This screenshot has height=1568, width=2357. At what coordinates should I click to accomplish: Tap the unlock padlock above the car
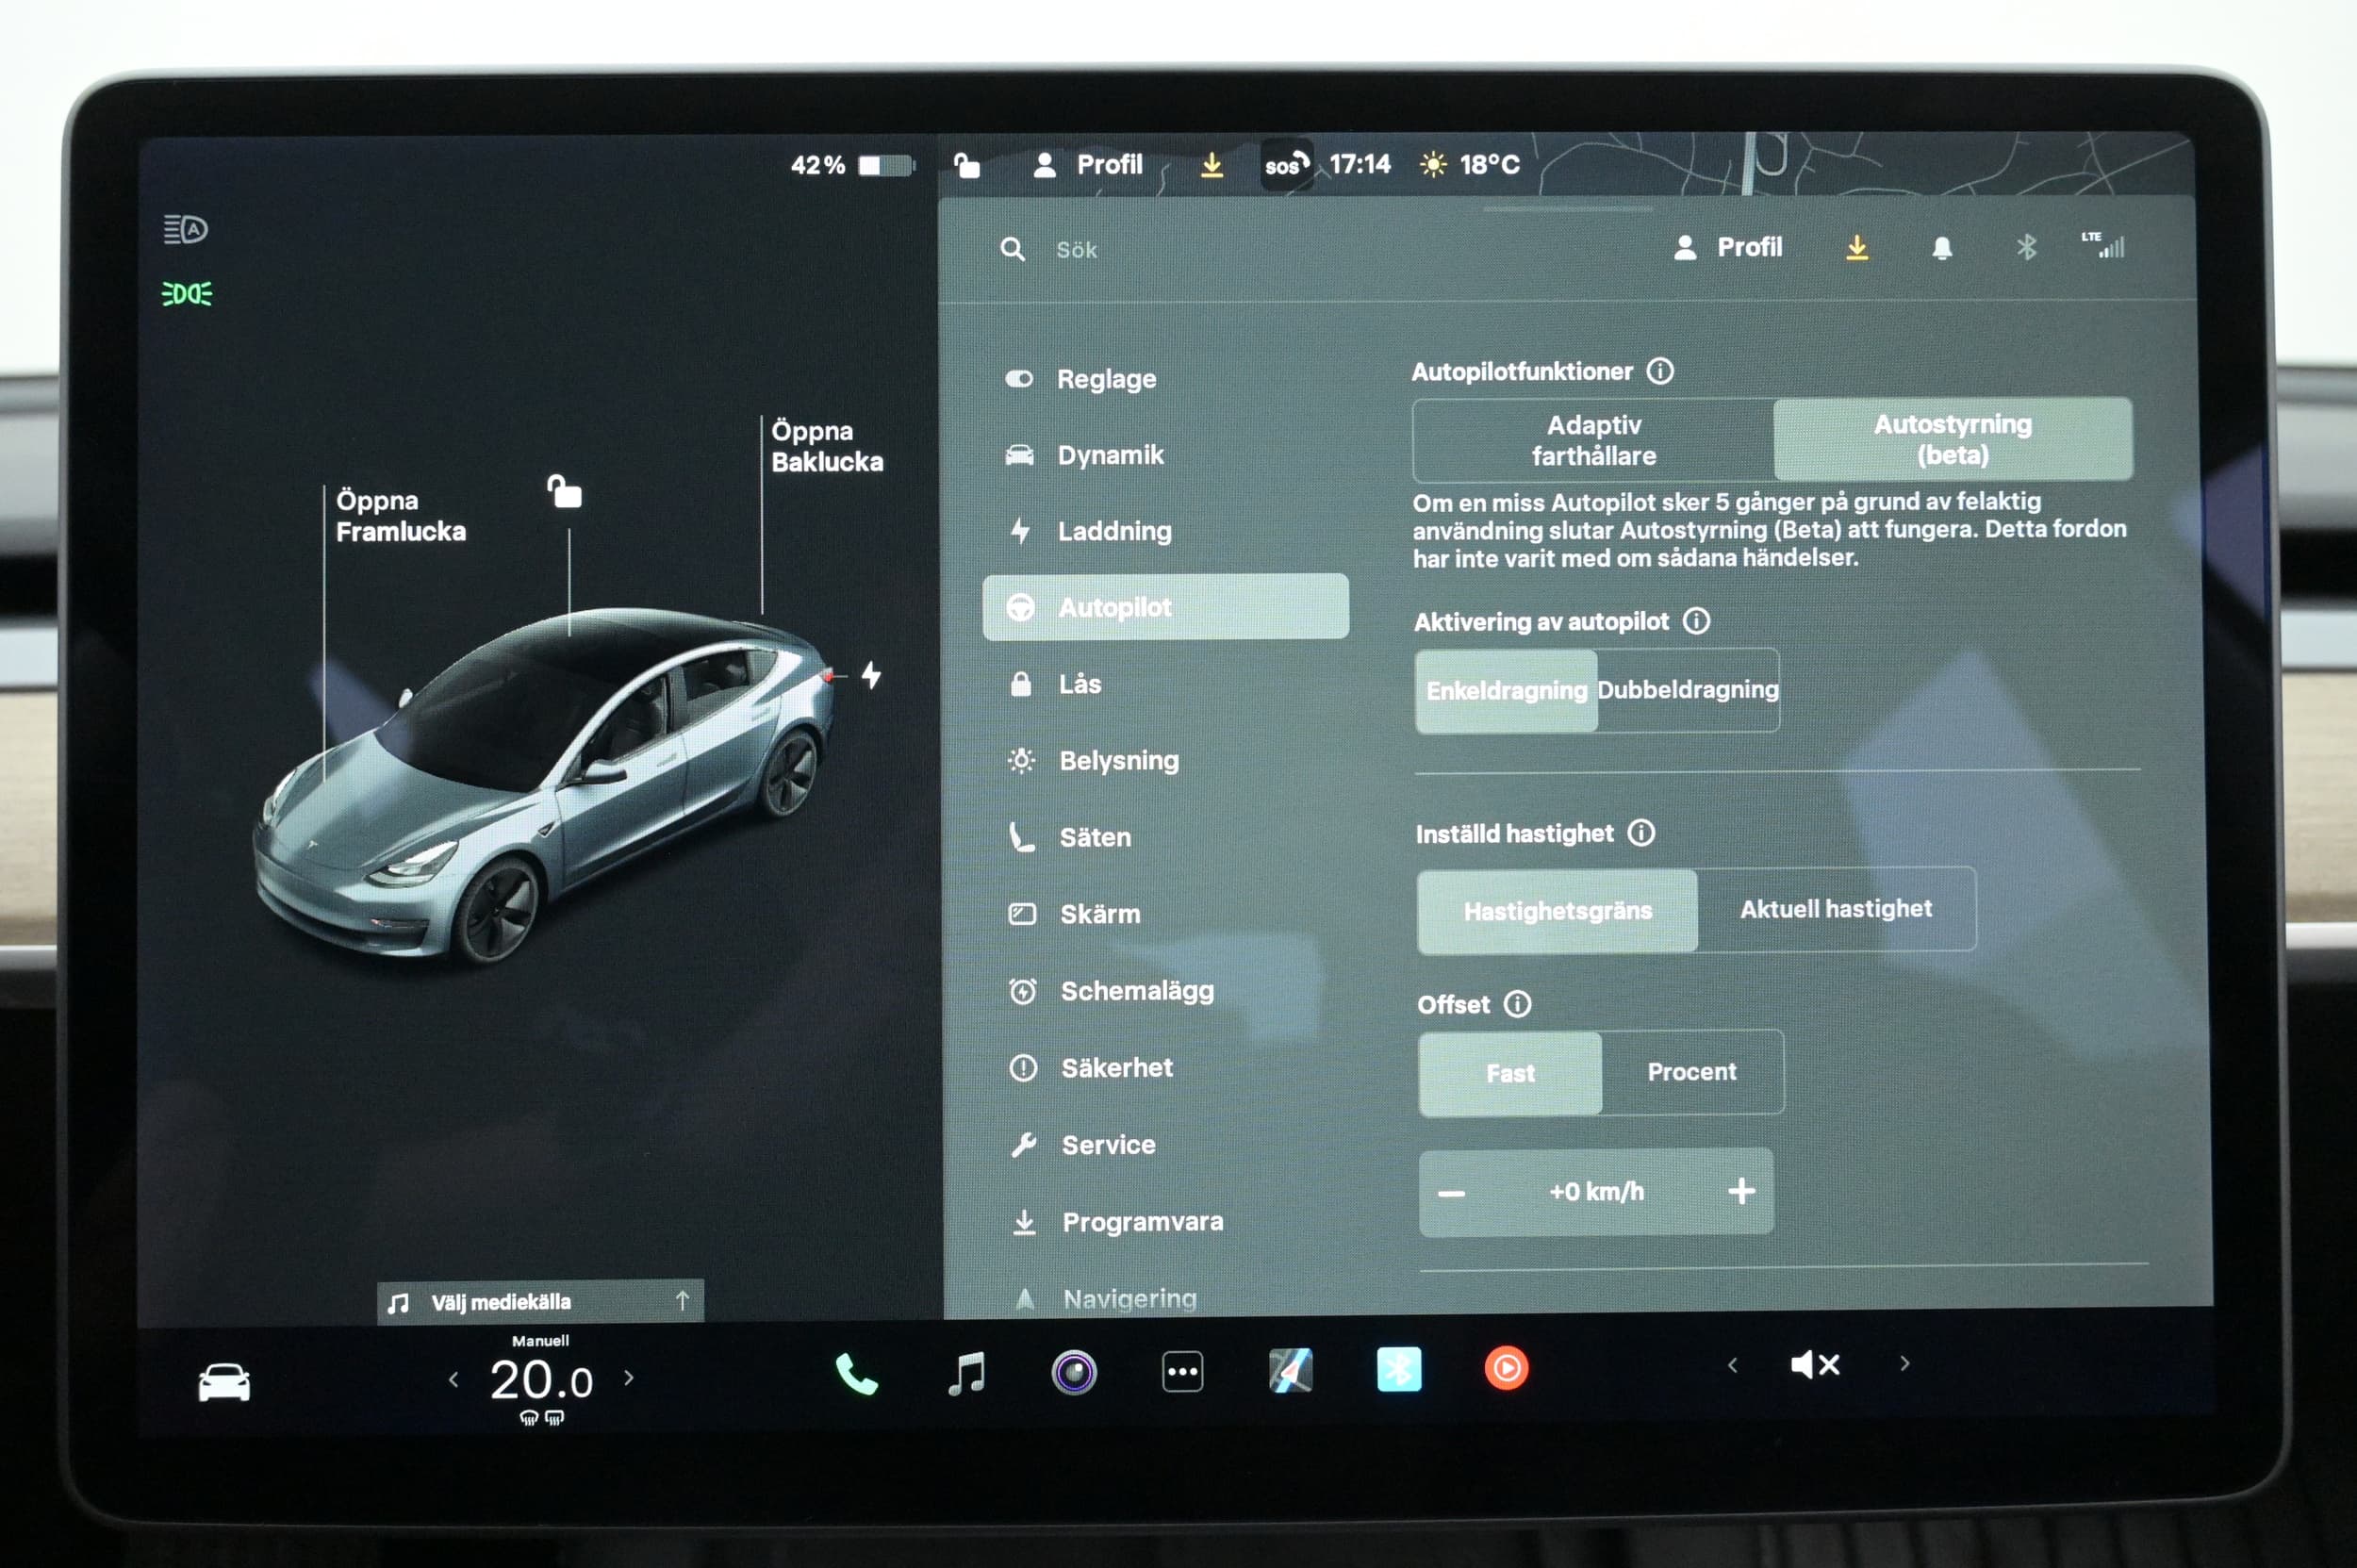coord(565,492)
